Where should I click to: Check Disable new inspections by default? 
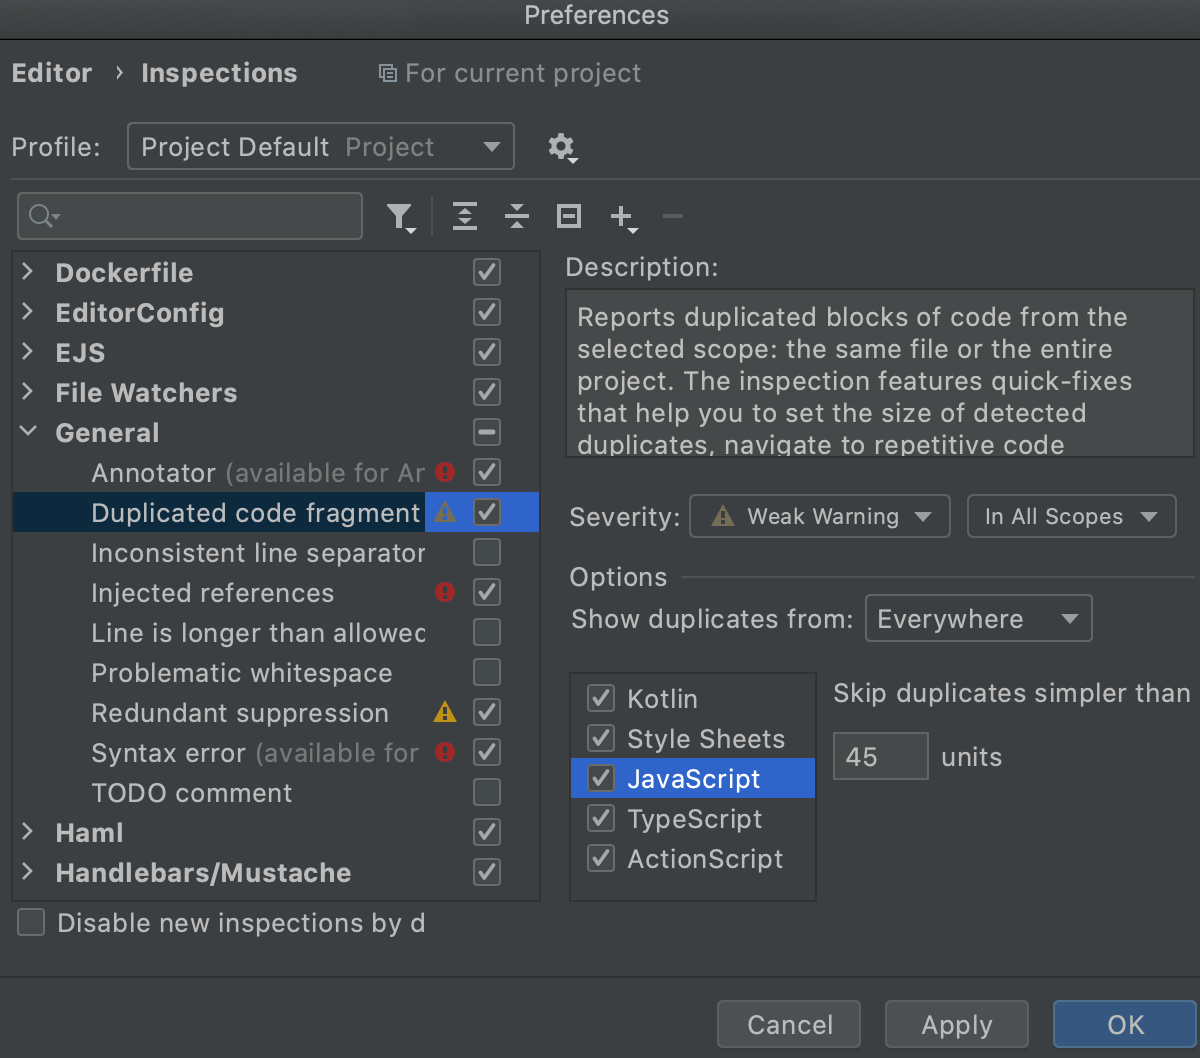tap(30, 923)
